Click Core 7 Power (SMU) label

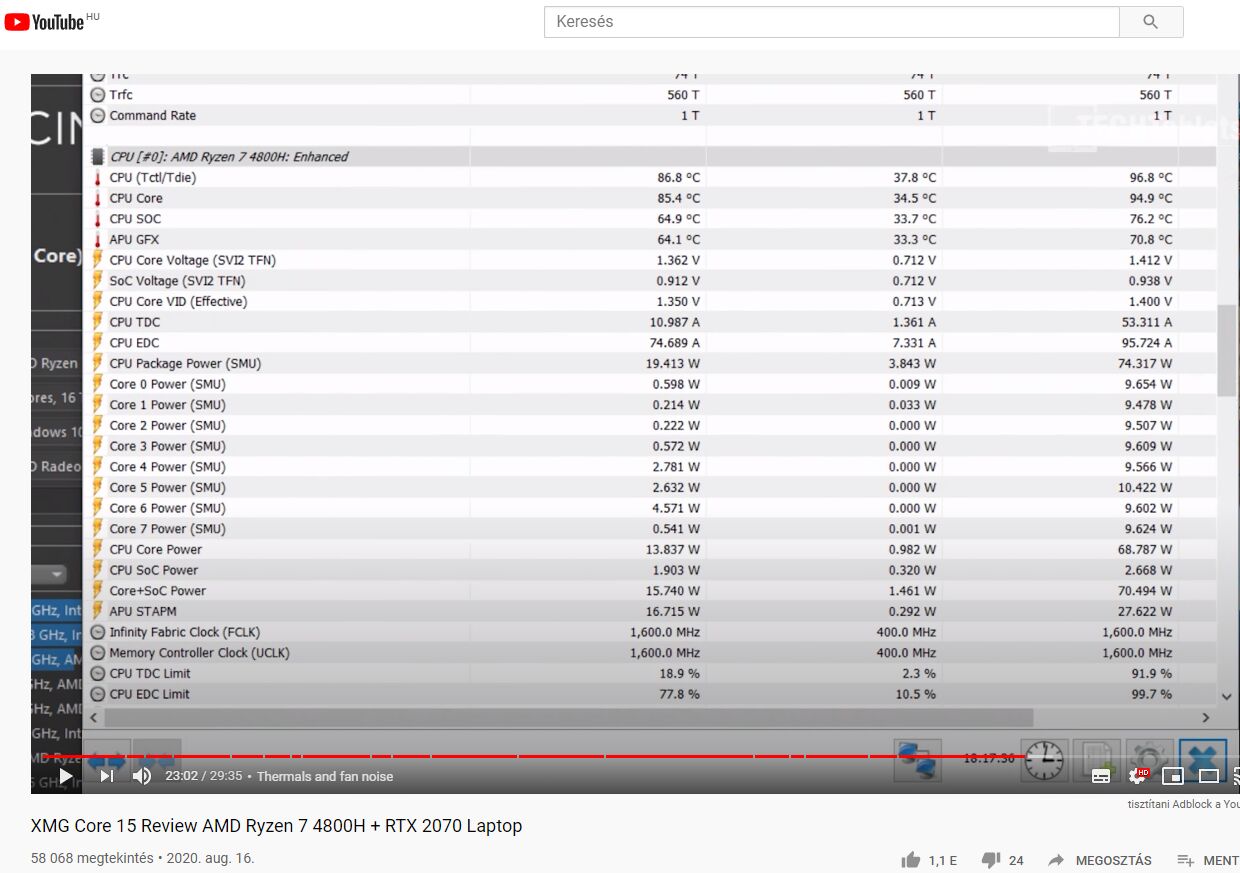point(167,529)
